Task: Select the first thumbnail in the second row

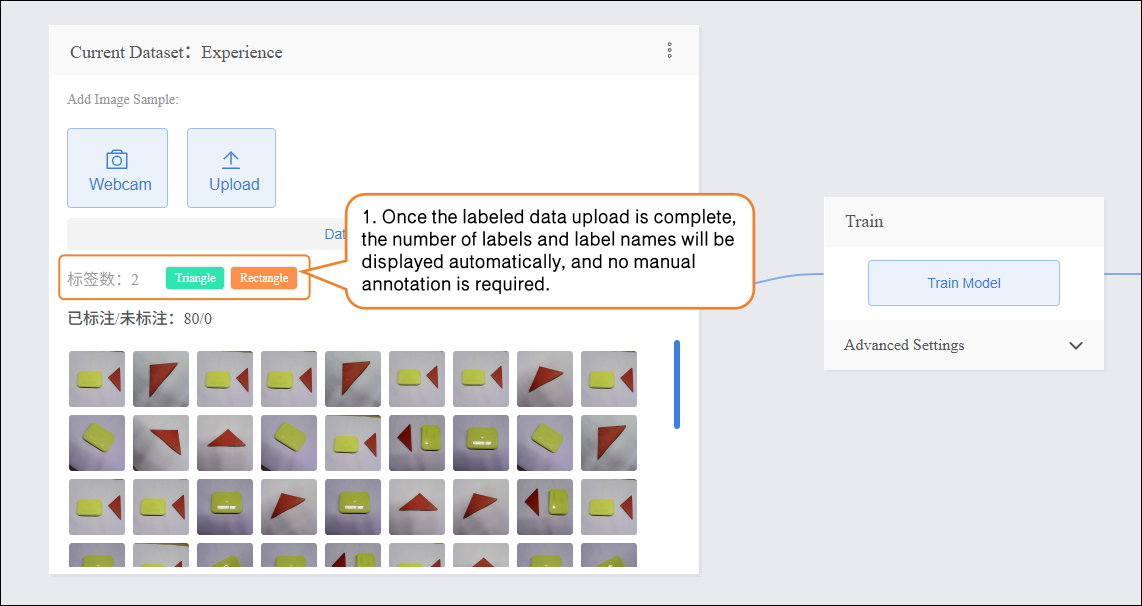Action: [x=97, y=443]
